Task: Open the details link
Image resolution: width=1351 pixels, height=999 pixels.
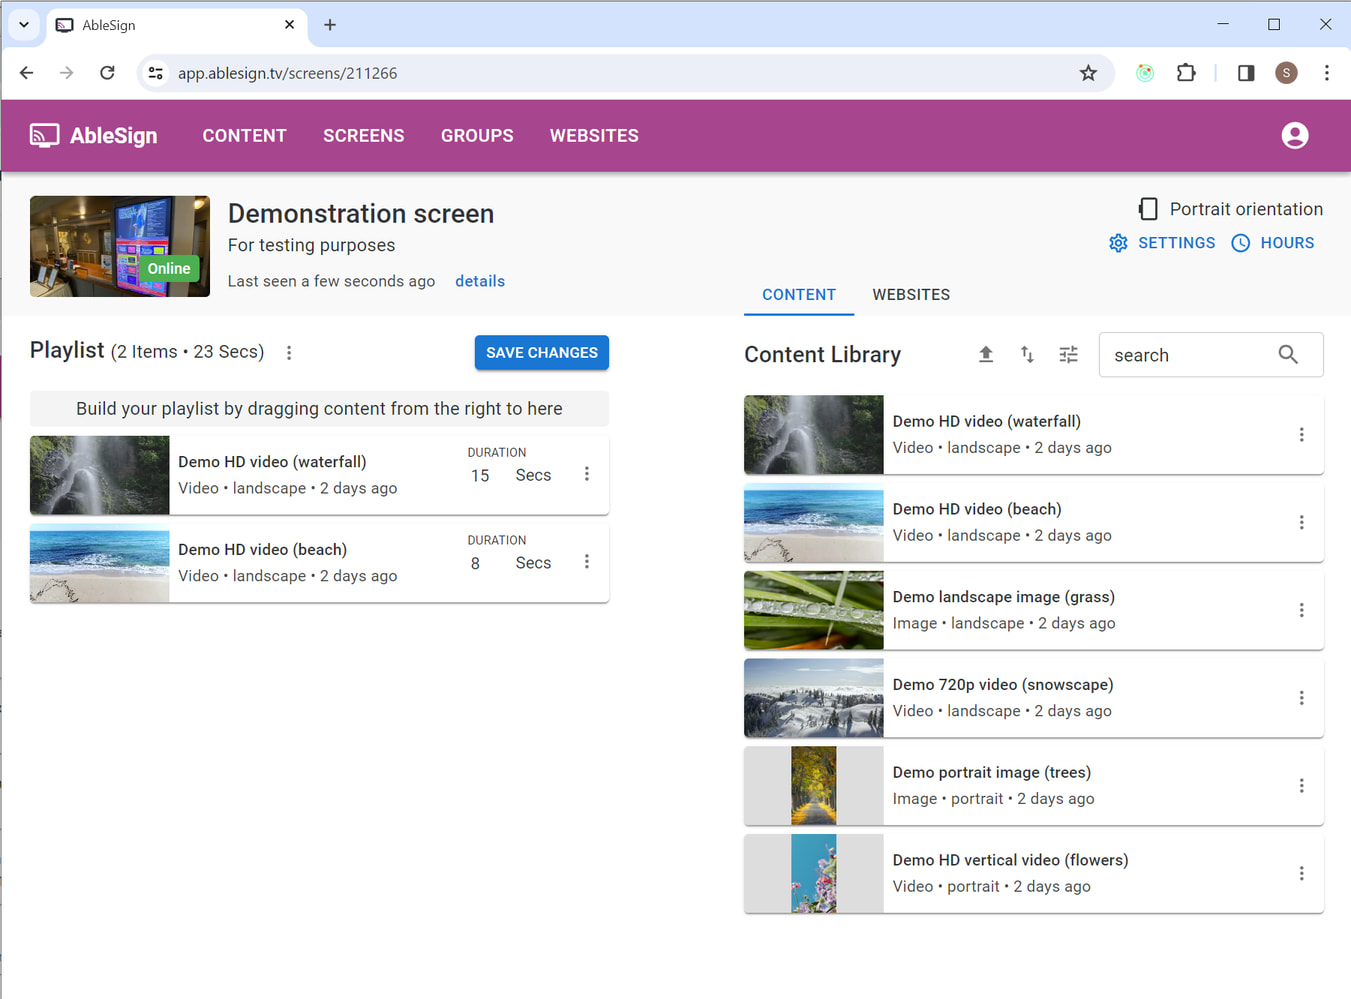Action: coord(480,281)
